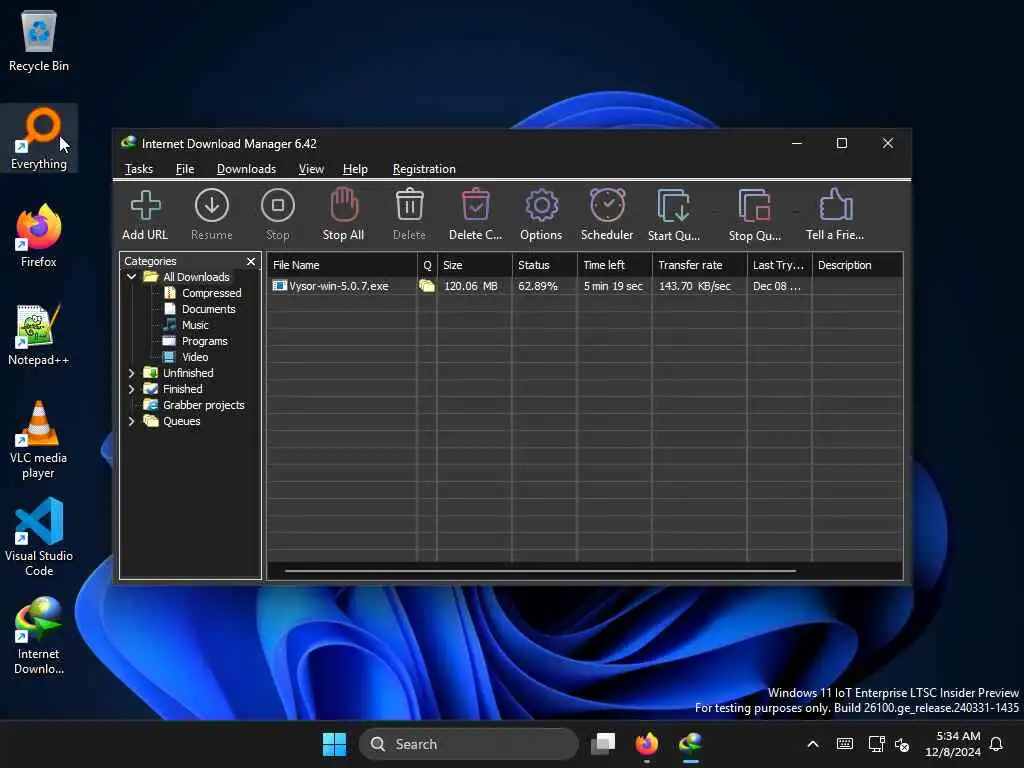
Task: Click the queue icon in Vysor row
Action: point(427,286)
